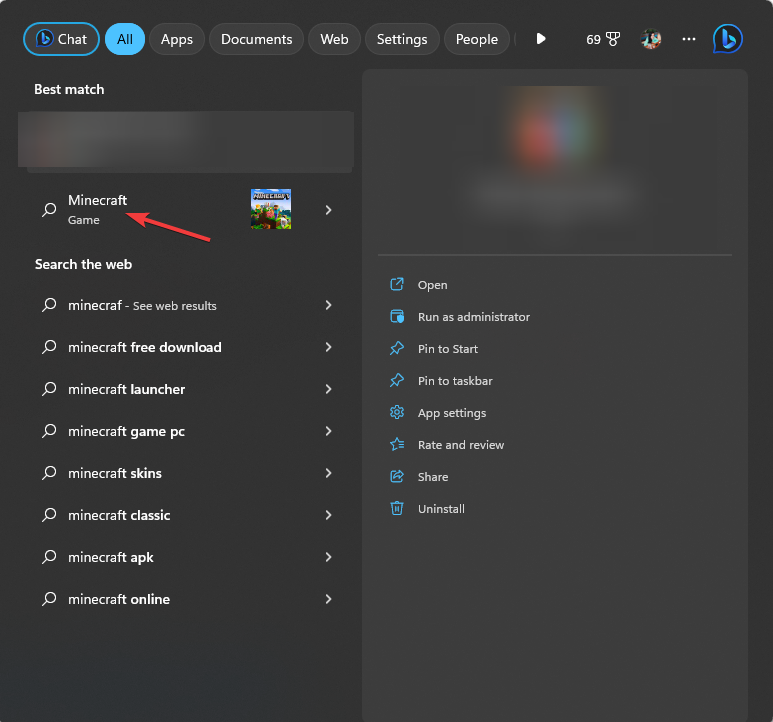Switch to the Web filter tab
The image size is (773, 722).
coord(334,39)
